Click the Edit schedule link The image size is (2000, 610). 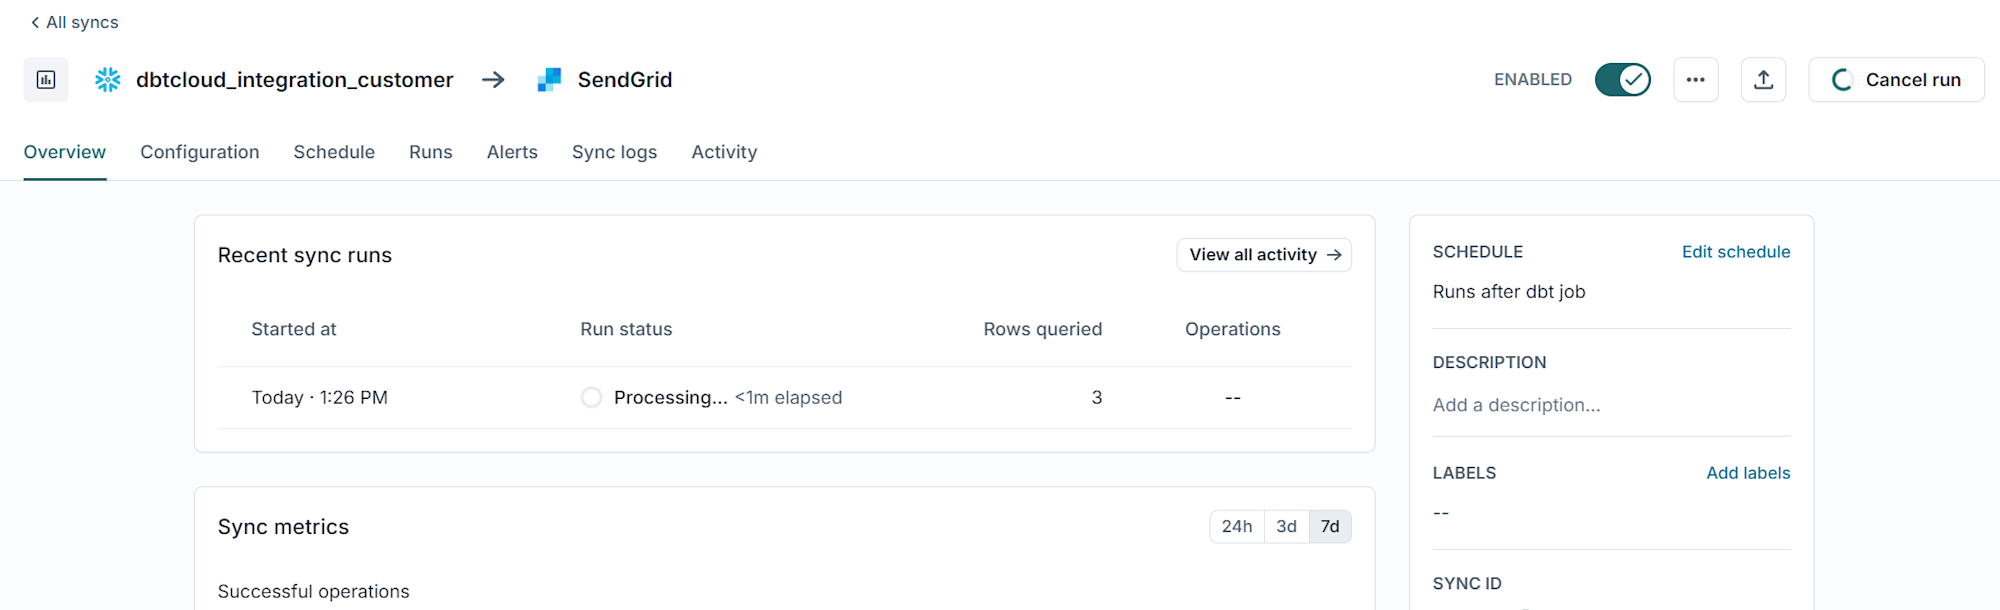pos(1736,252)
